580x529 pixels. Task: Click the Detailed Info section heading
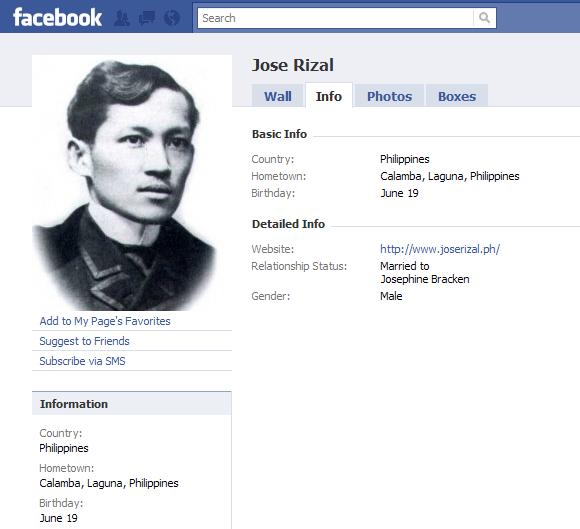288,224
